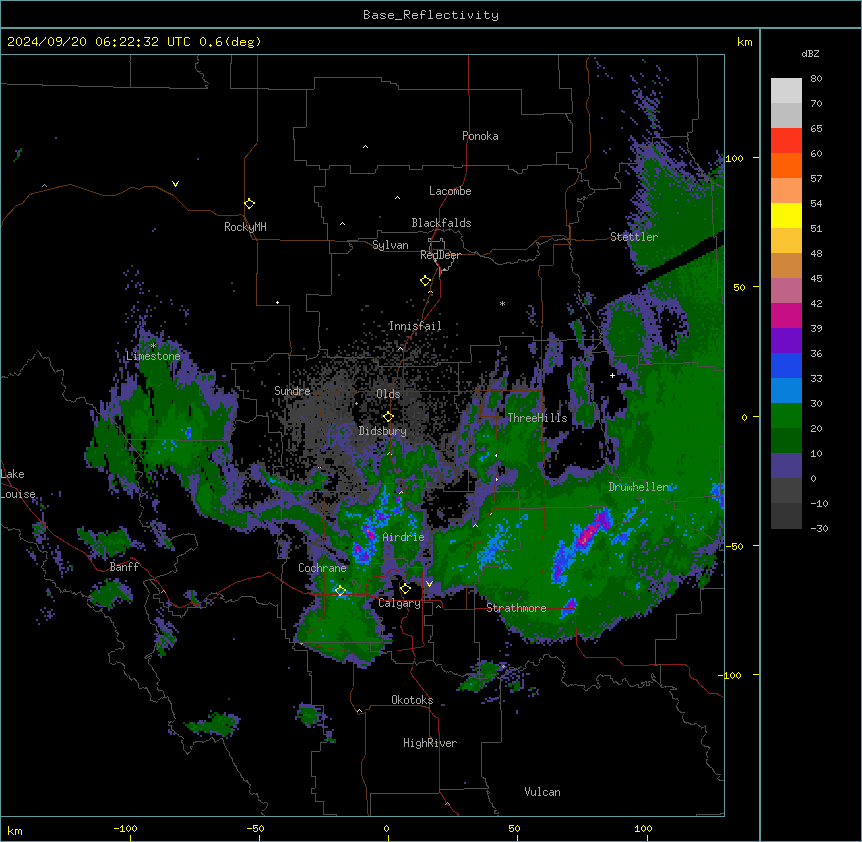Pick the slate-blue 0-10 dBZ legend swatch
This screenshot has height=842, width=862.
click(x=786, y=466)
